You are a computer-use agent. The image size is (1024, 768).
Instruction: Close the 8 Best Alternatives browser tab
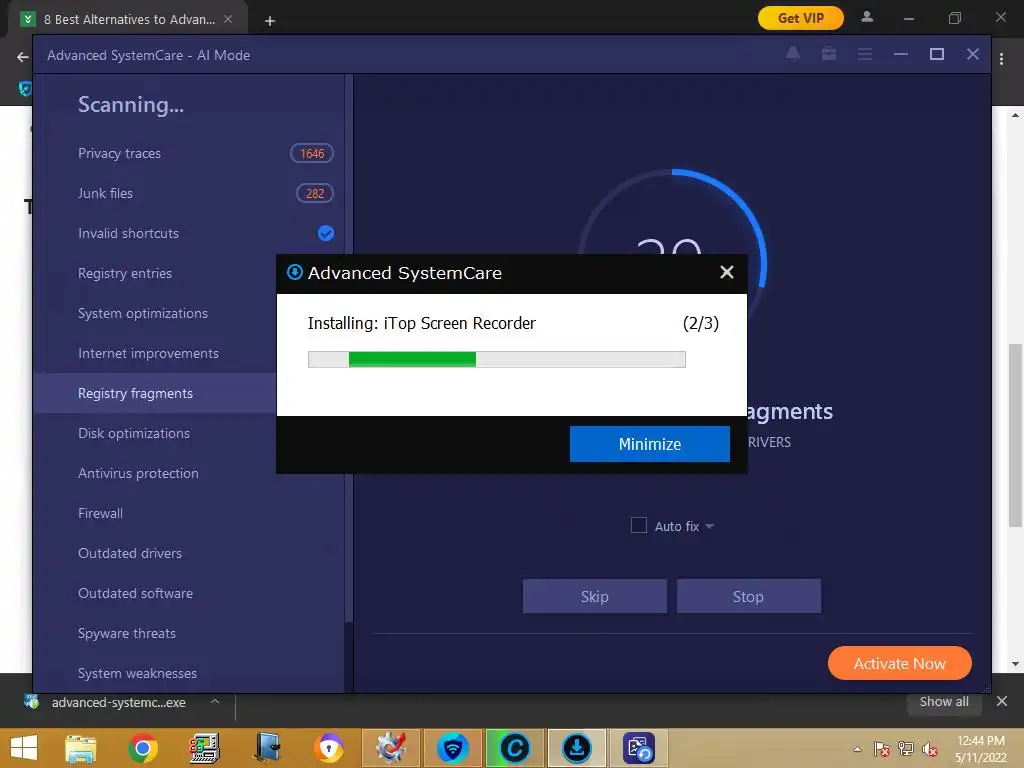[228, 19]
